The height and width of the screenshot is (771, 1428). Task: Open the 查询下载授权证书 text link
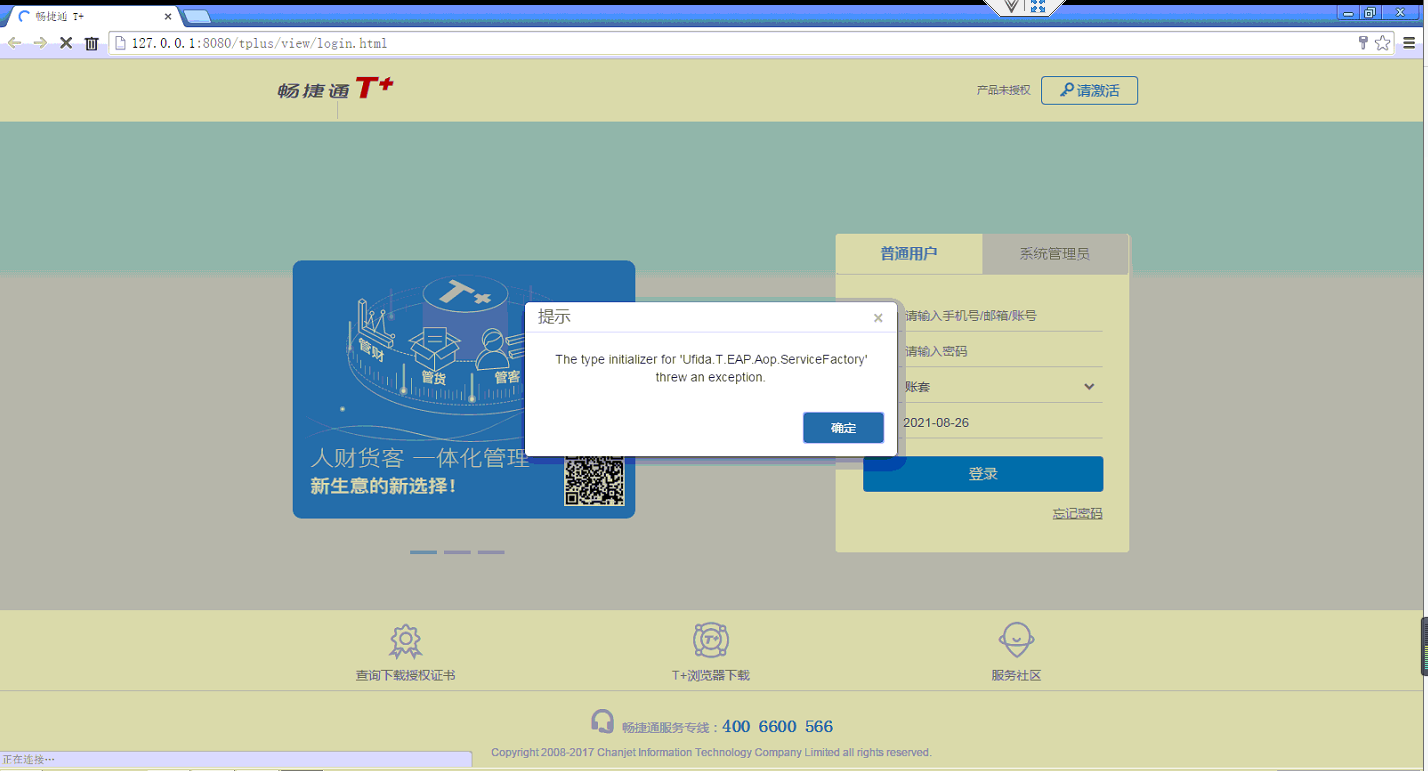405,675
